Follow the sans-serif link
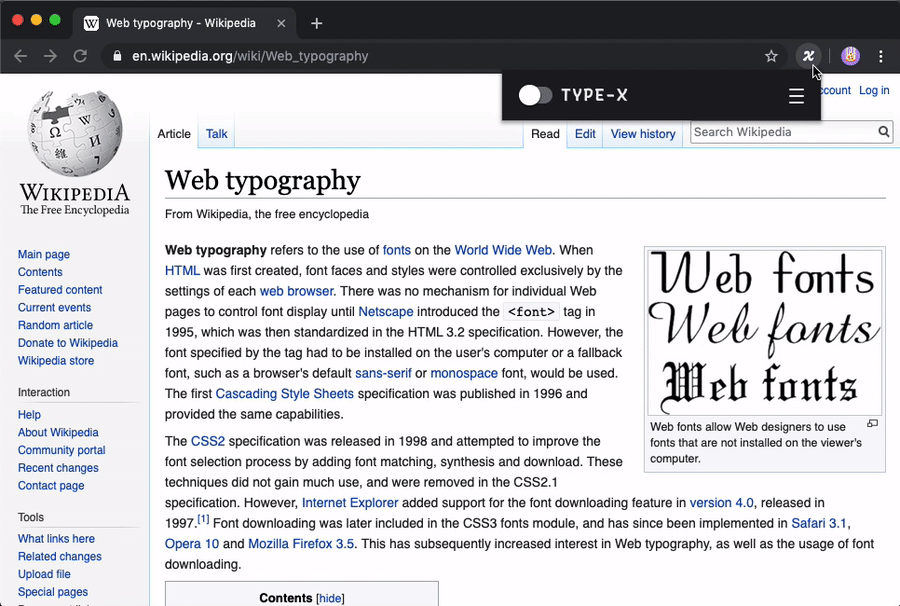 383,374
